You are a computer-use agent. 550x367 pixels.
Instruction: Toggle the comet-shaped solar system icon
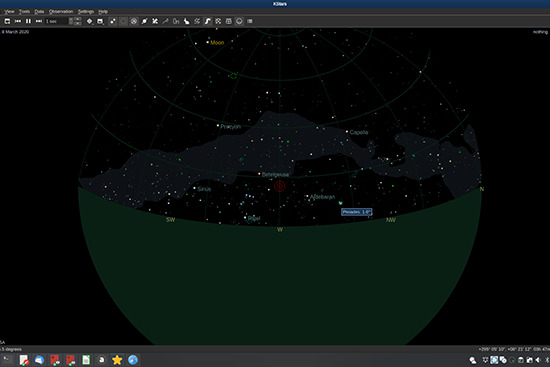(x=144, y=21)
